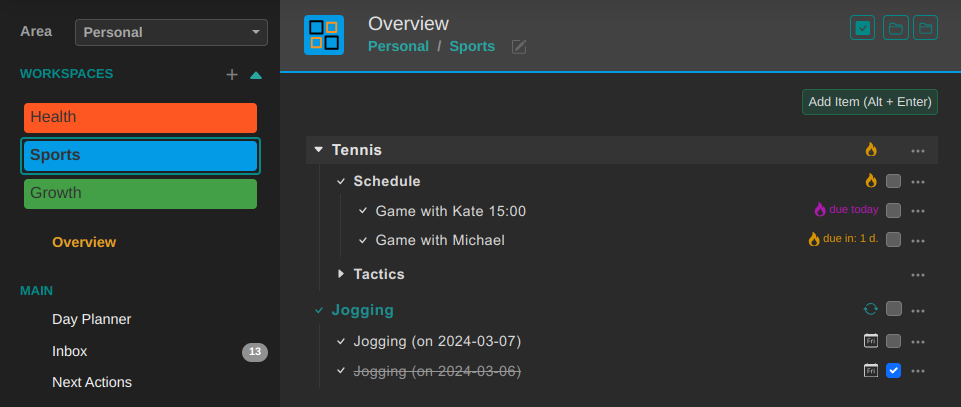Click the Inbox count badge 13
Image resolution: width=961 pixels, height=407 pixels.
pos(255,352)
